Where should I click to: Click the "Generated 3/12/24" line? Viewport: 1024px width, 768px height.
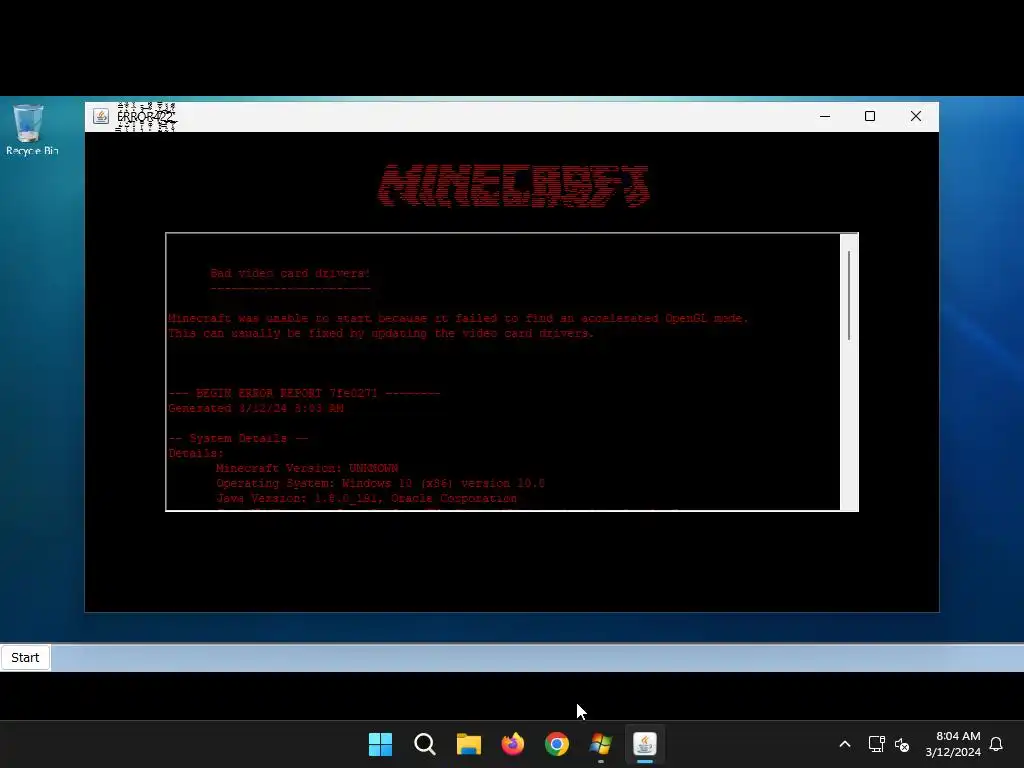[256, 408]
